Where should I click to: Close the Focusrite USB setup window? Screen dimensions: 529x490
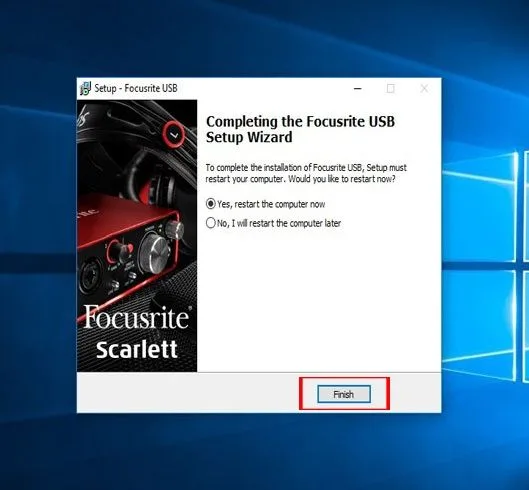(424, 89)
